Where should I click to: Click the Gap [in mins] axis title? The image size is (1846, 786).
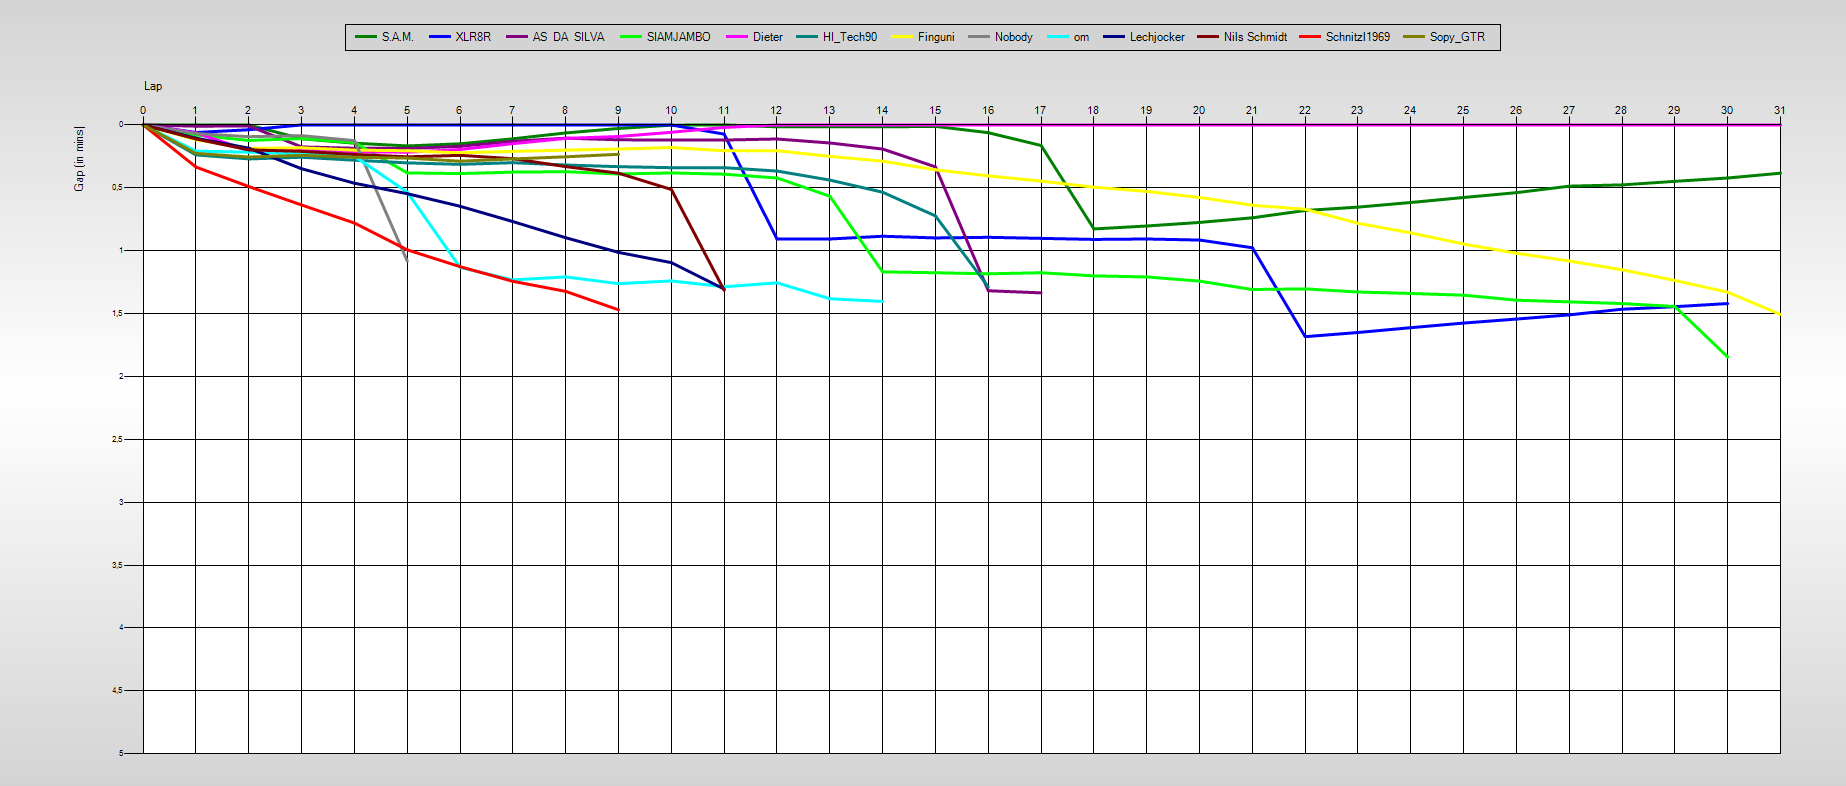click(79, 158)
